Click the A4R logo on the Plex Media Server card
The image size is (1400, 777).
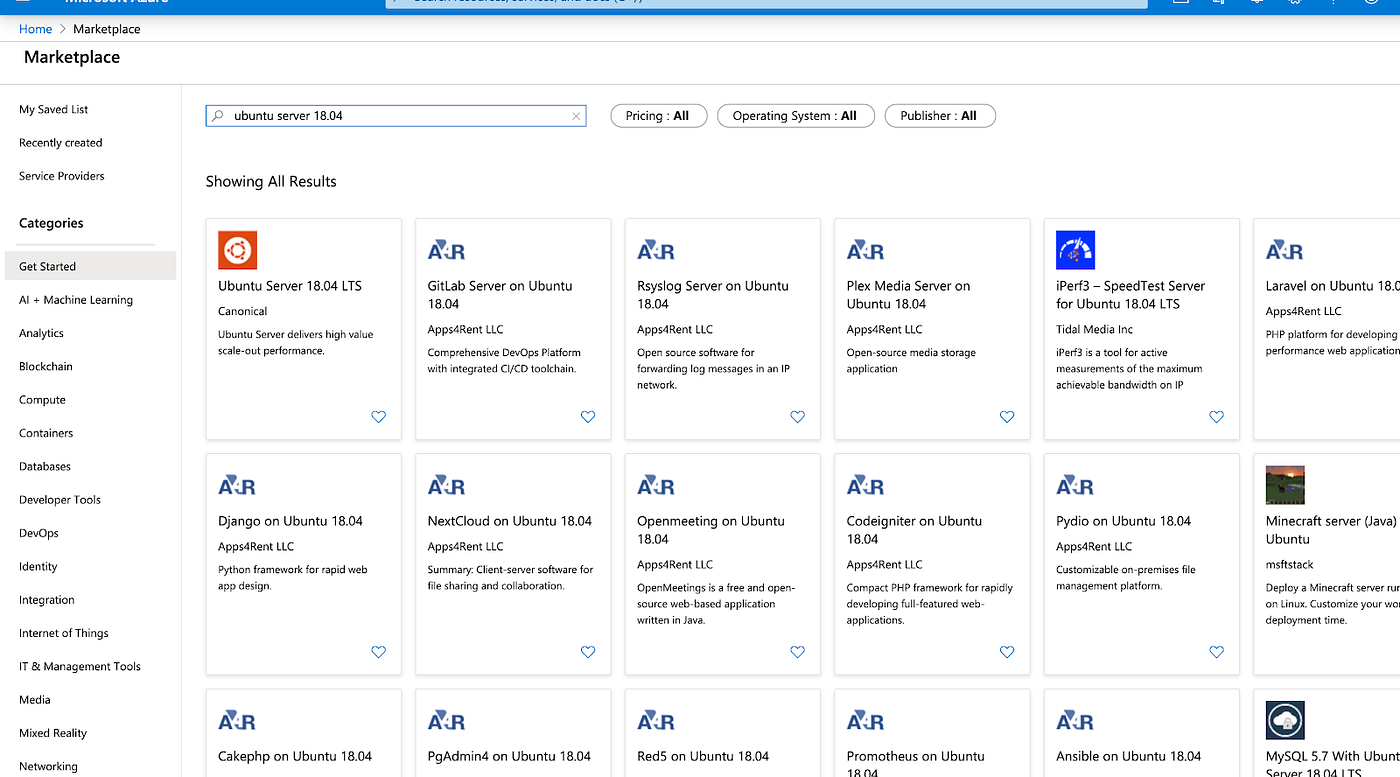(866, 251)
